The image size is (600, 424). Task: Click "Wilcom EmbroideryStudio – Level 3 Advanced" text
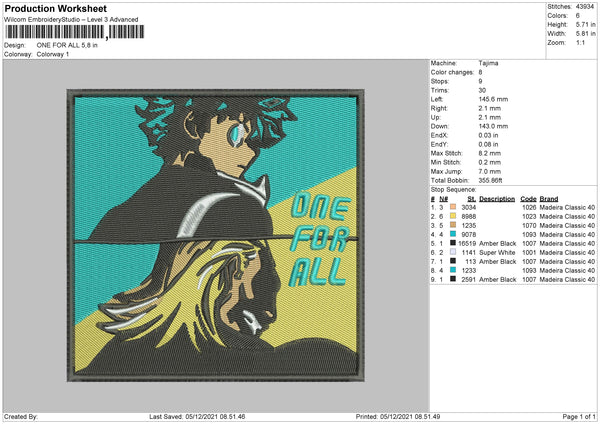point(71,20)
